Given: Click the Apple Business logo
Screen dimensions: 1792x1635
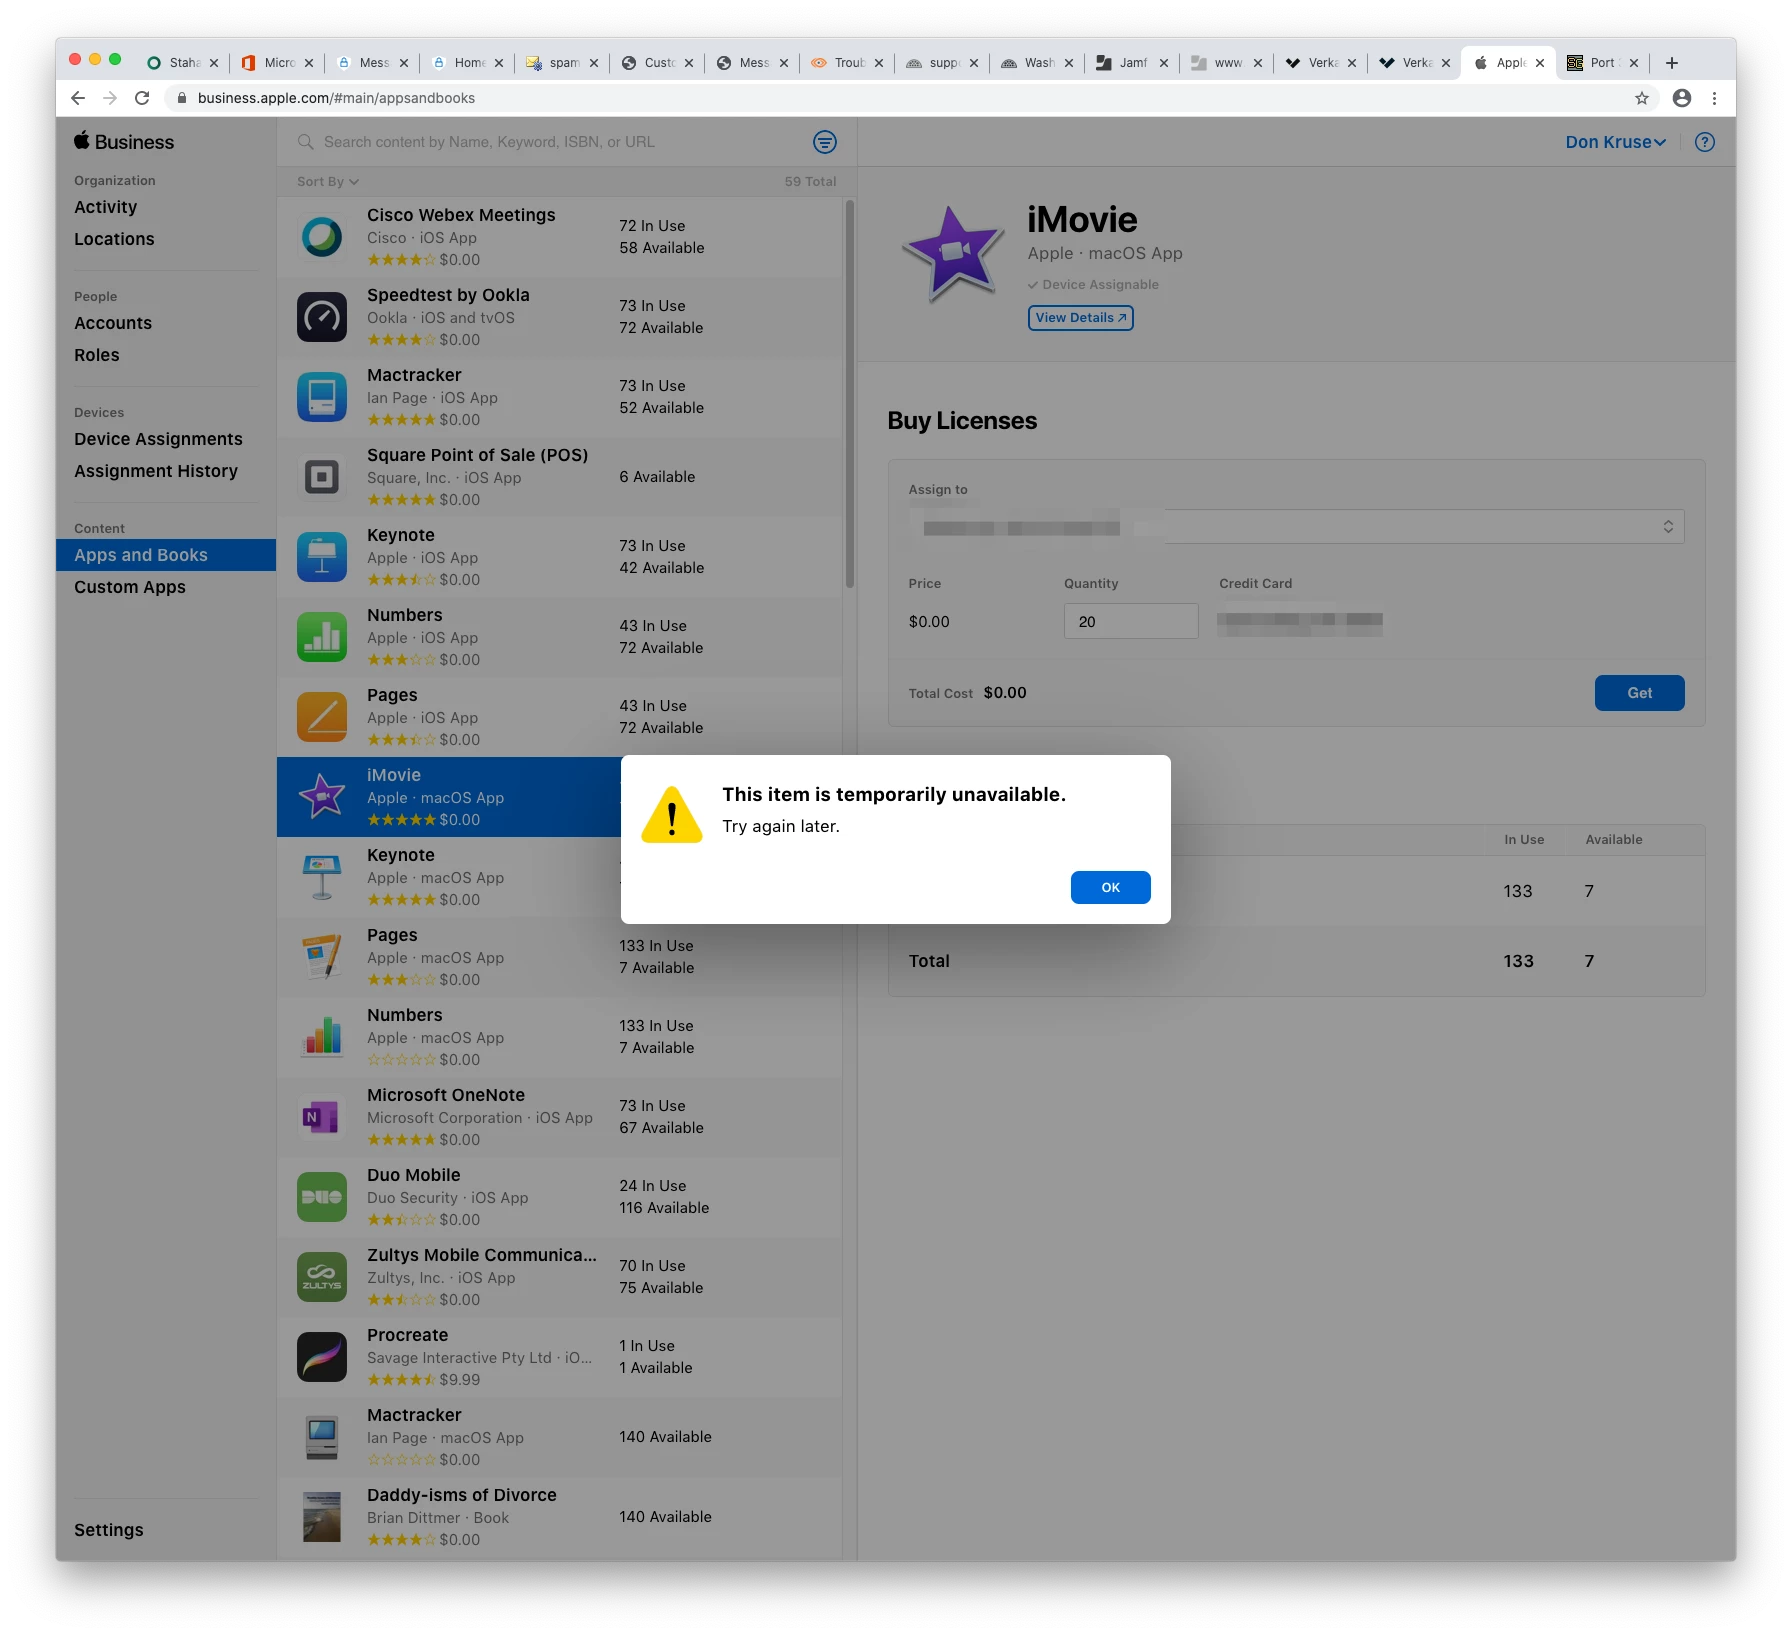Looking at the screenshot, I should pos(124,142).
